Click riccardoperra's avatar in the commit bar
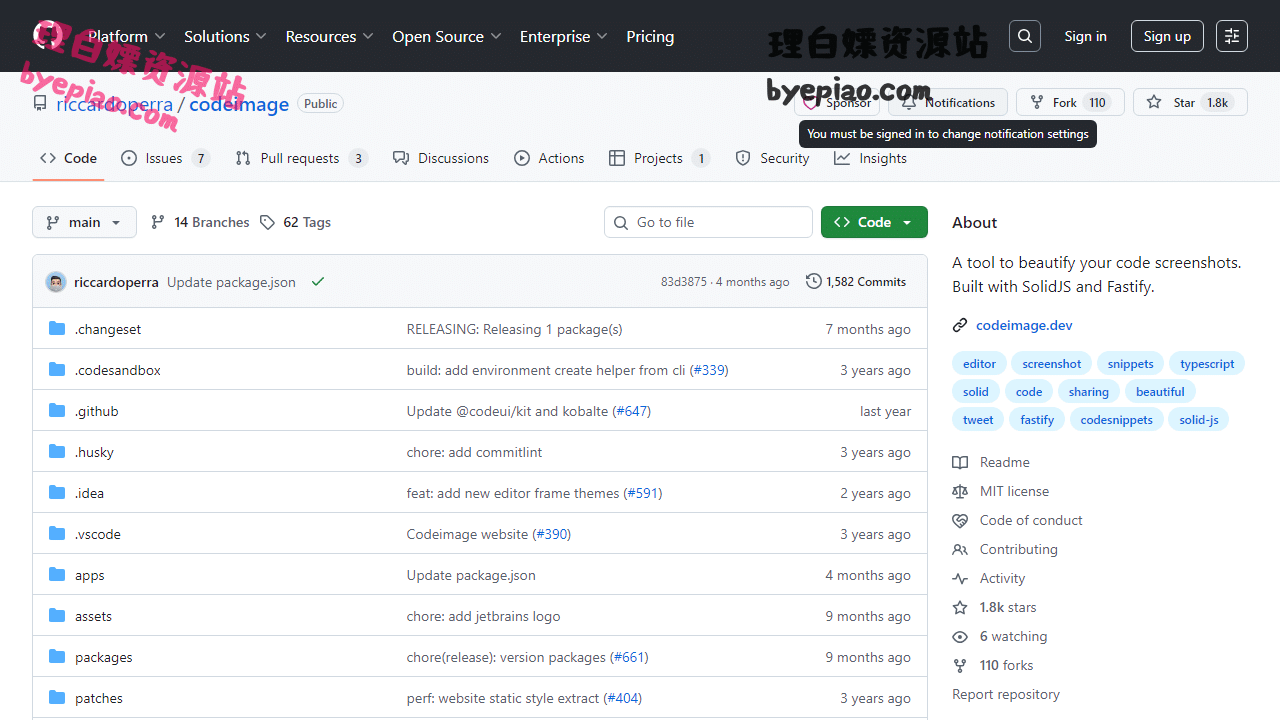 (56, 282)
